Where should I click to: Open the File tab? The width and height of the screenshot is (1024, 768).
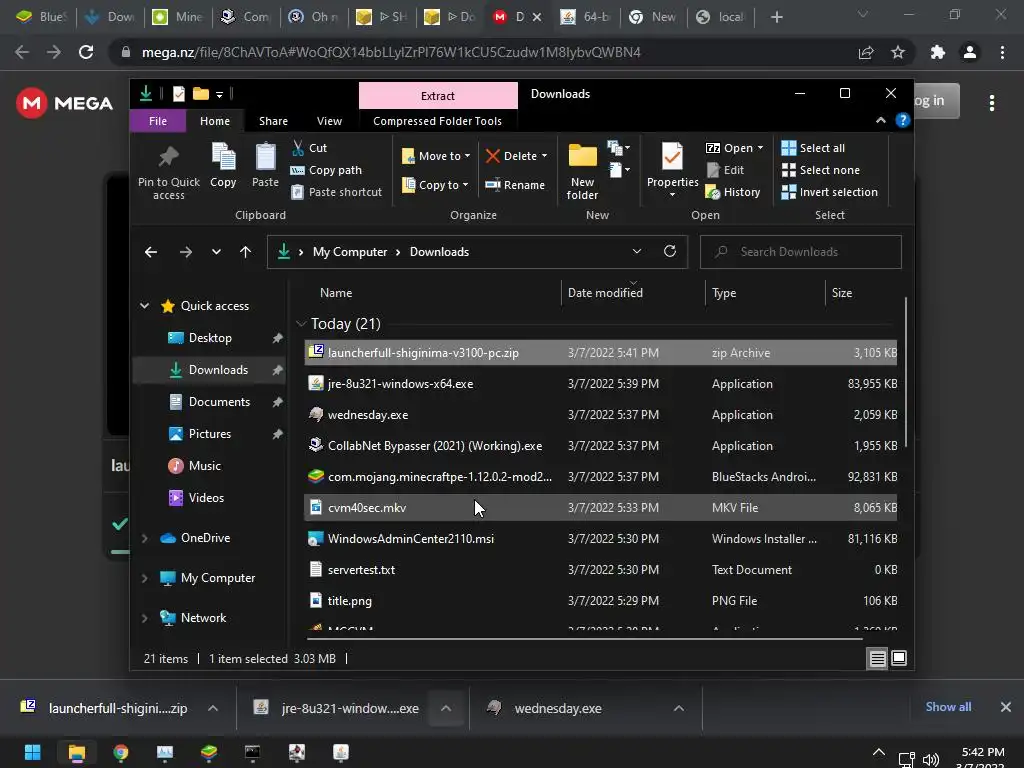click(158, 121)
